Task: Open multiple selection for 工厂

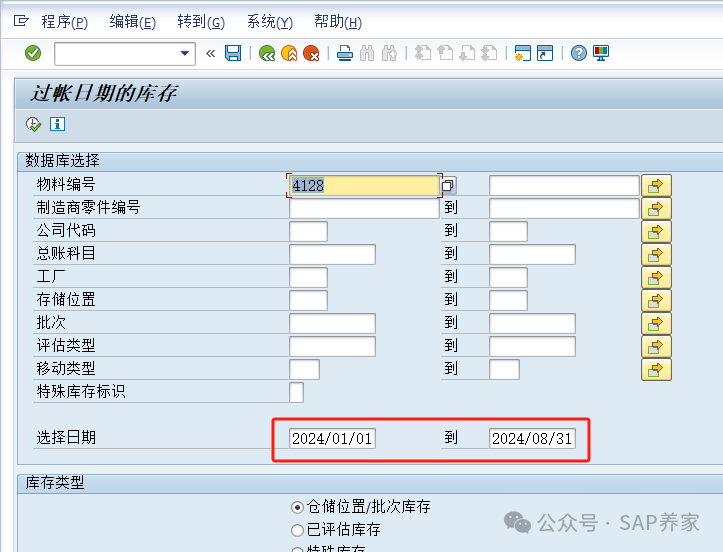Action: pyautogui.click(x=656, y=278)
